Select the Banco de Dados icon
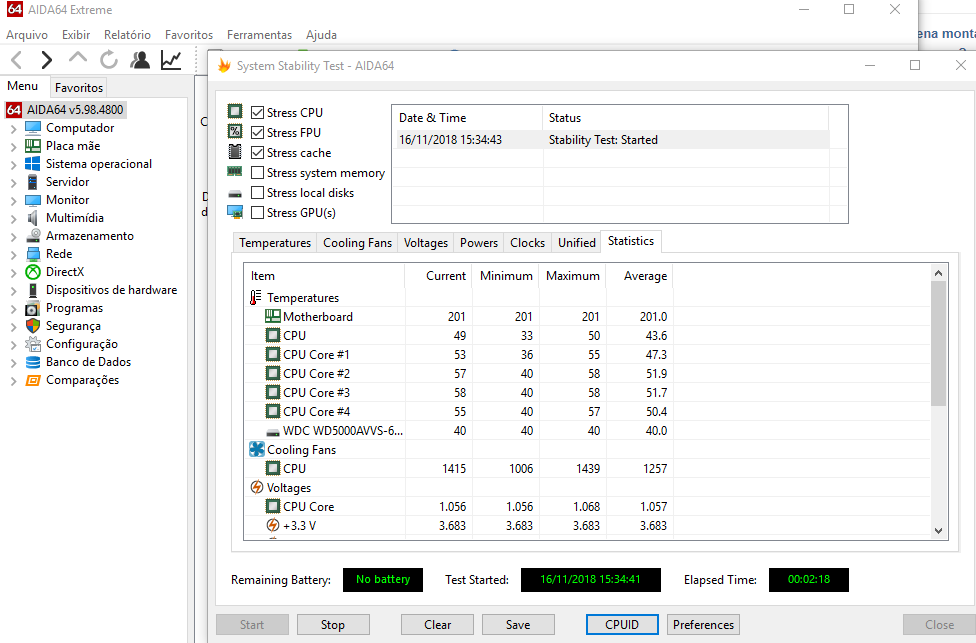Viewport: 976px width, 643px height. (x=33, y=362)
